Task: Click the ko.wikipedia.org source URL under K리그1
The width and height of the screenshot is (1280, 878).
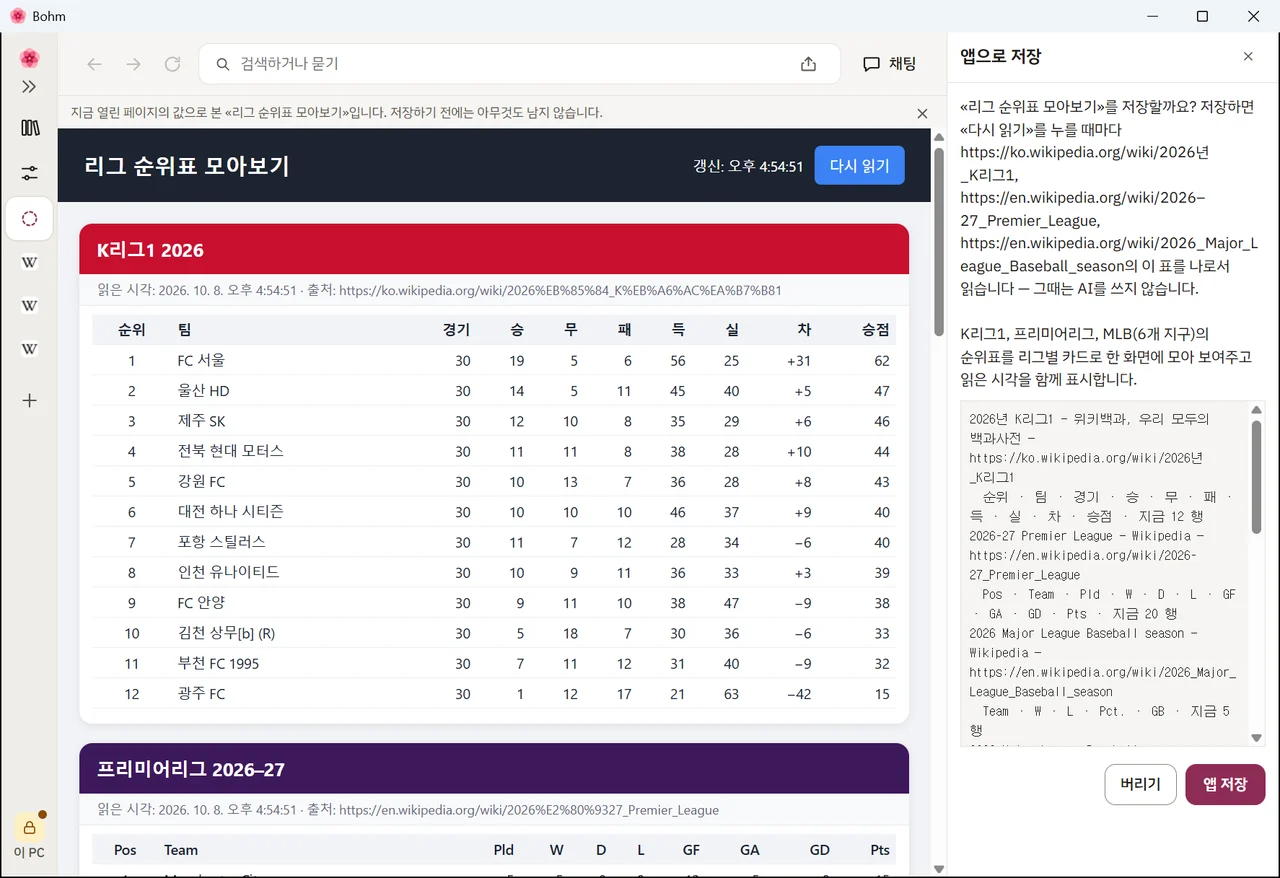Action: pyautogui.click(x=560, y=291)
